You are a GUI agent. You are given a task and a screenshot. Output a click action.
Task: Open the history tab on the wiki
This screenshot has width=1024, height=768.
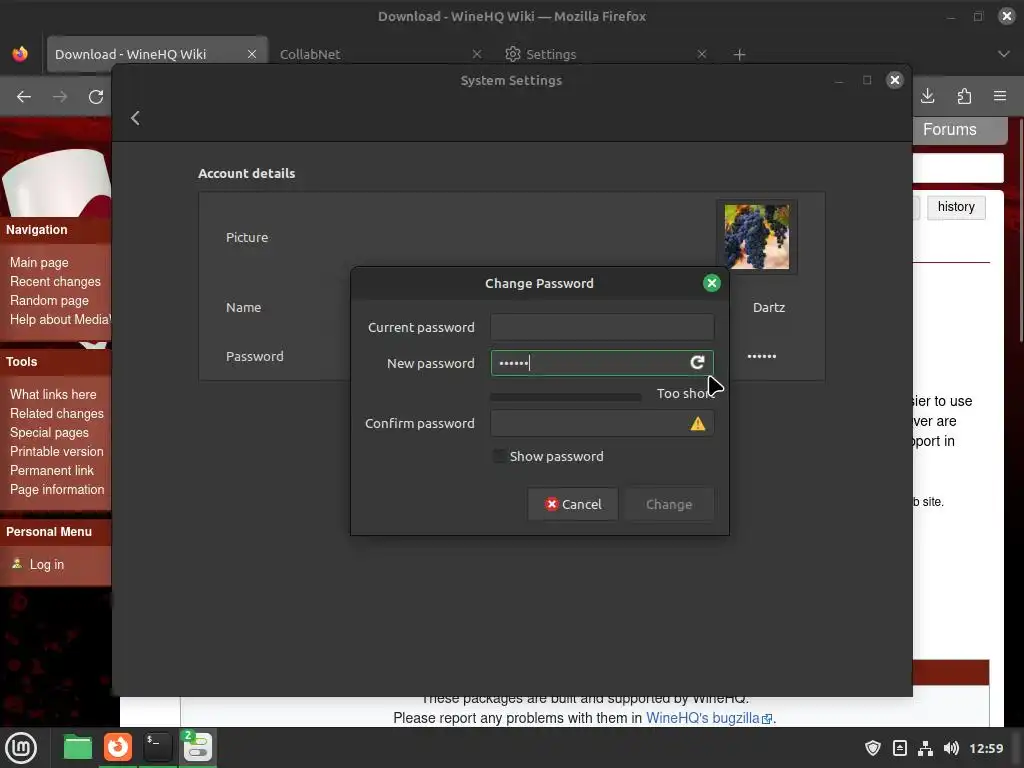[x=956, y=207]
